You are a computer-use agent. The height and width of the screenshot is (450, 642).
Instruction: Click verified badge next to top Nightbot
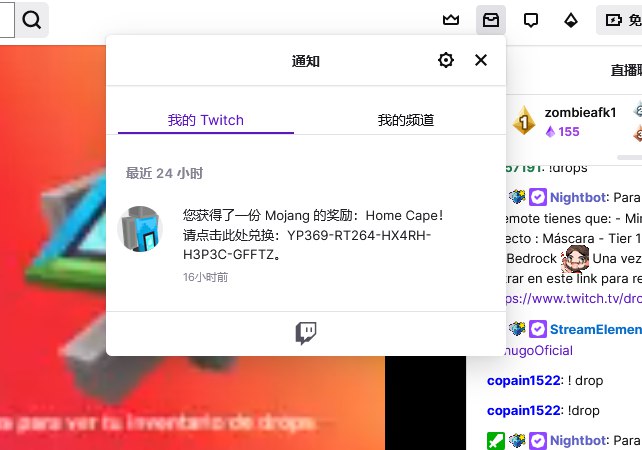[538, 197]
